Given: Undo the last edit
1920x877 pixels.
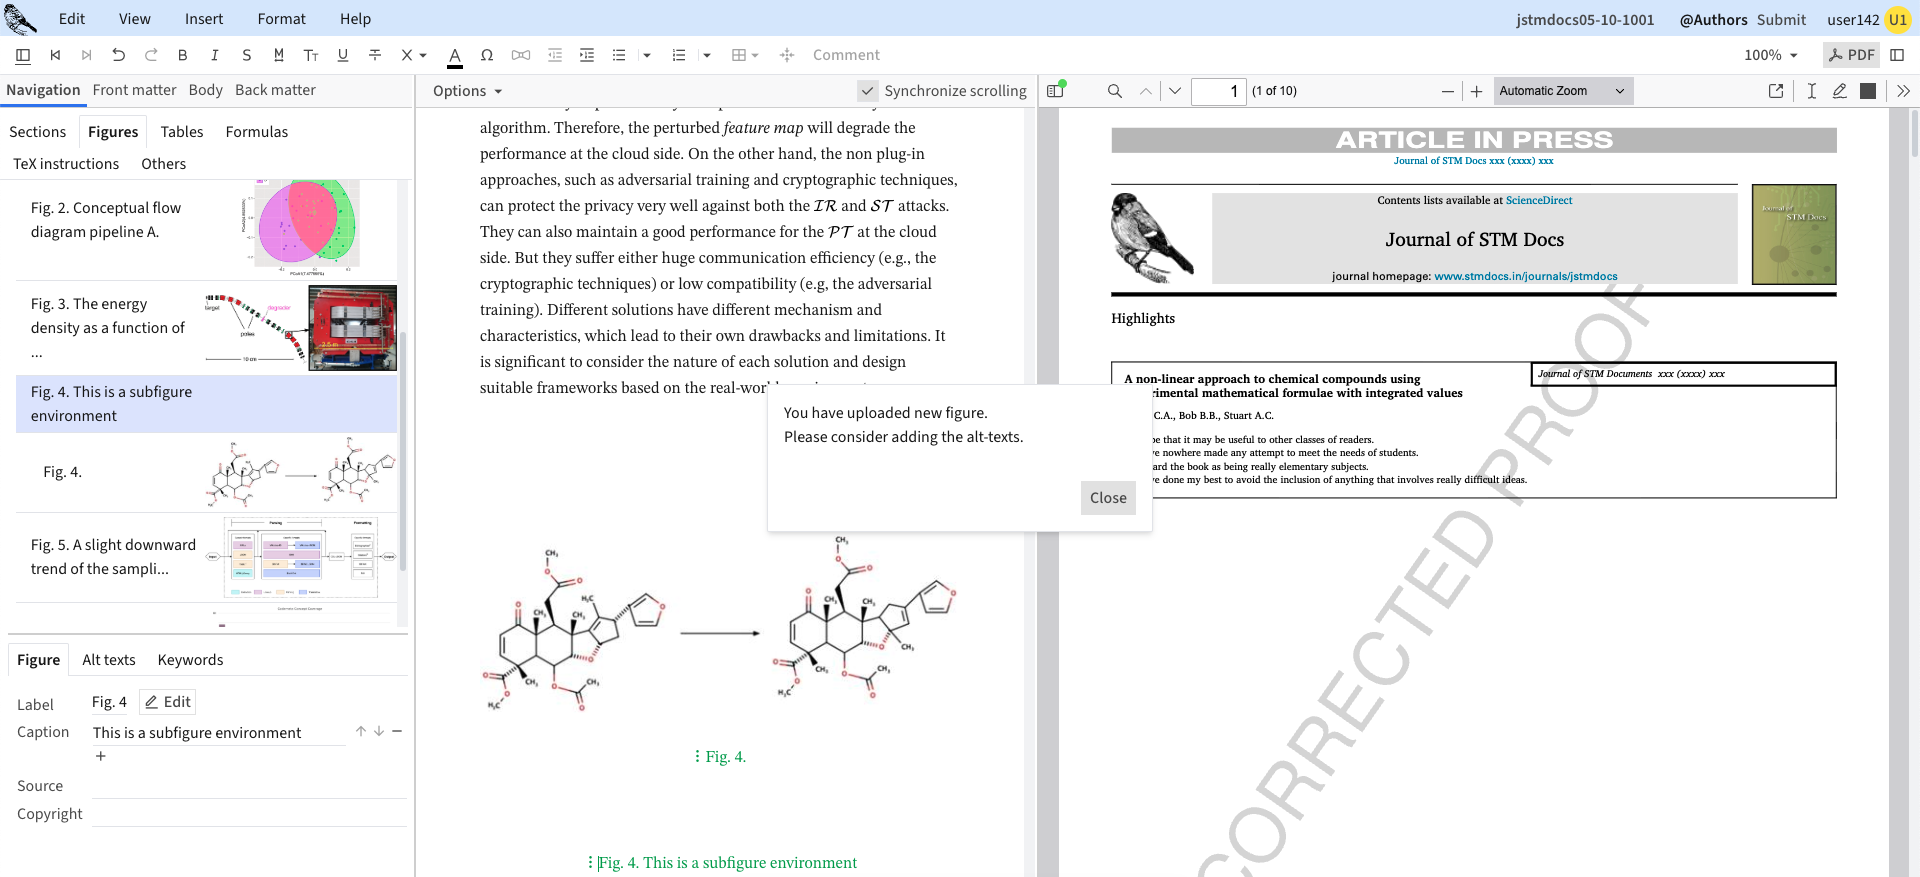Looking at the screenshot, I should (118, 55).
